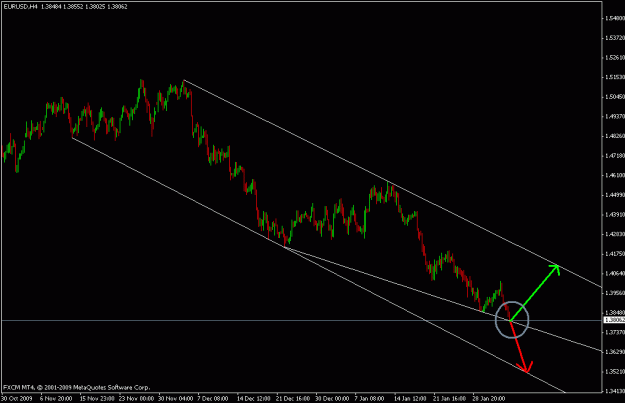
Task: Click the "15 Nov 23:00" time axis label
Action: coord(97,398)
